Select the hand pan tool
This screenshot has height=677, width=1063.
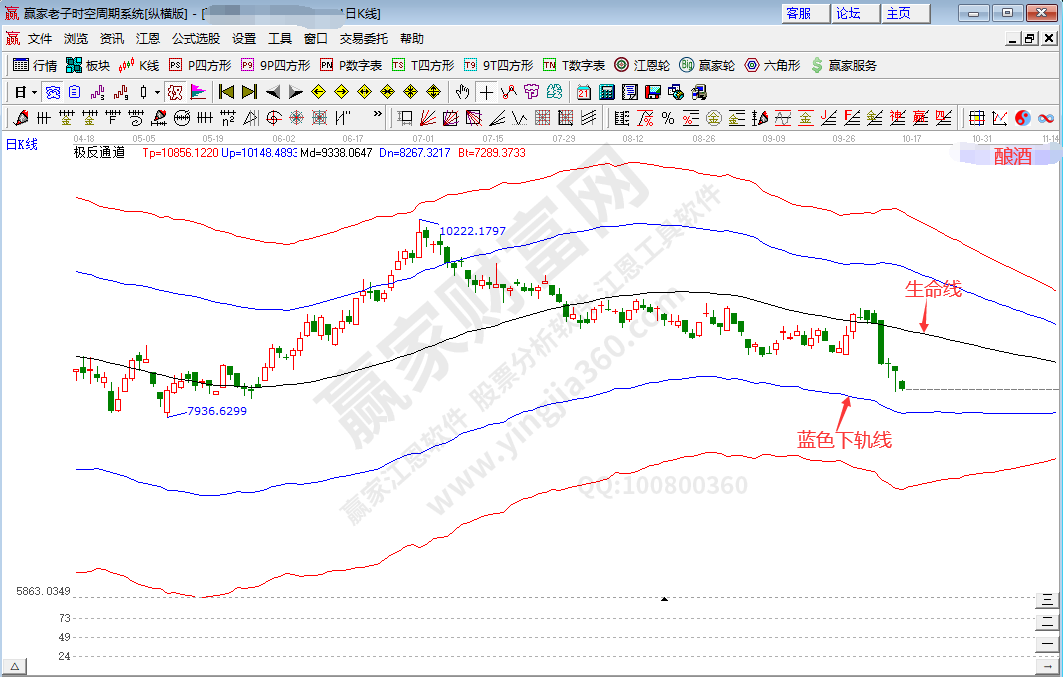coord(462,92)
